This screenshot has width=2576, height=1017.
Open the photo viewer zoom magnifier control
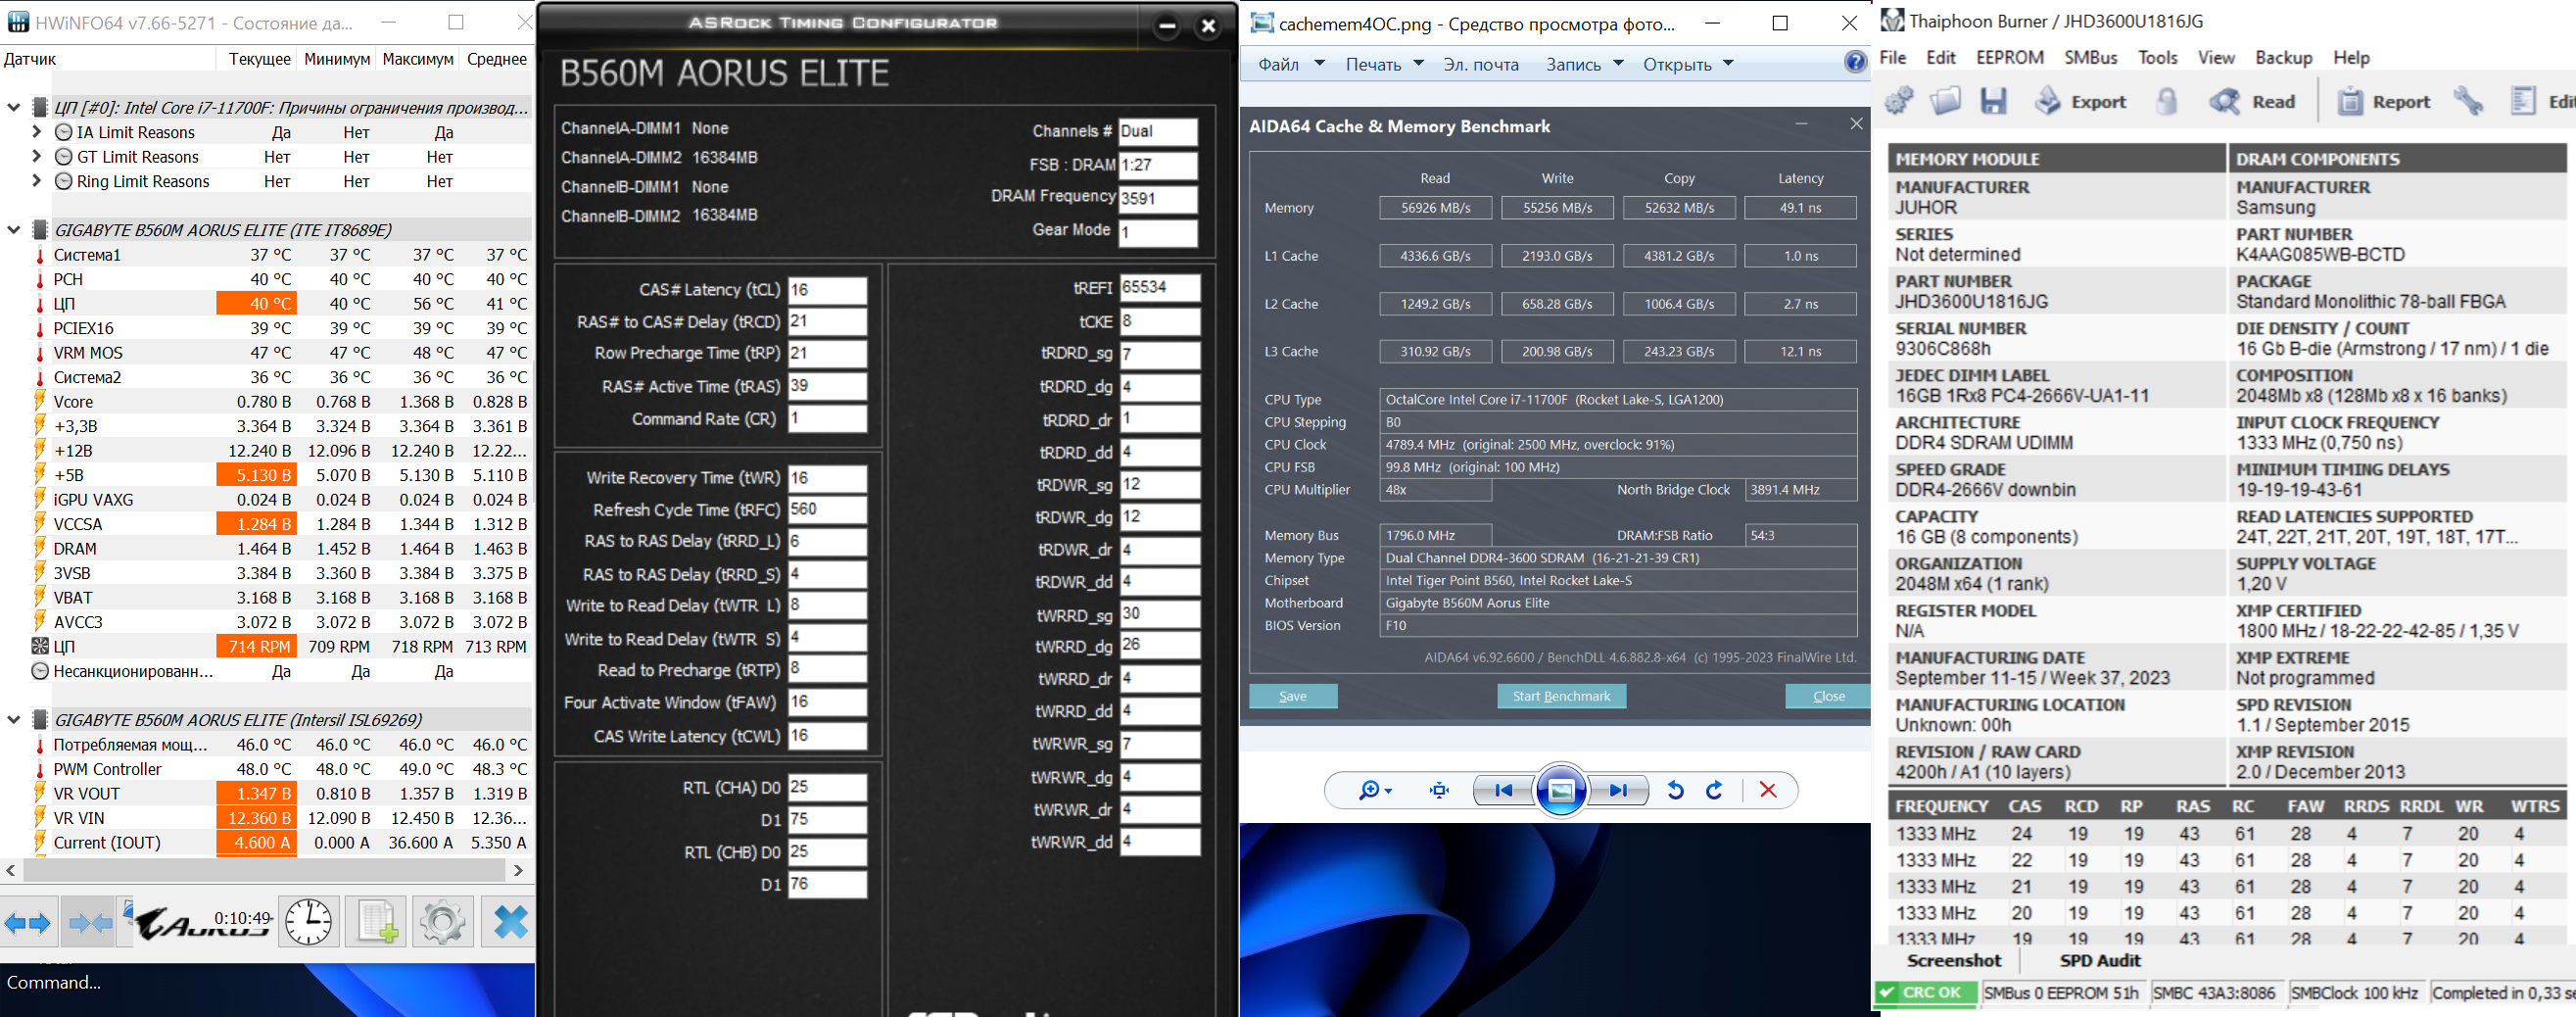coord(1375,791)
